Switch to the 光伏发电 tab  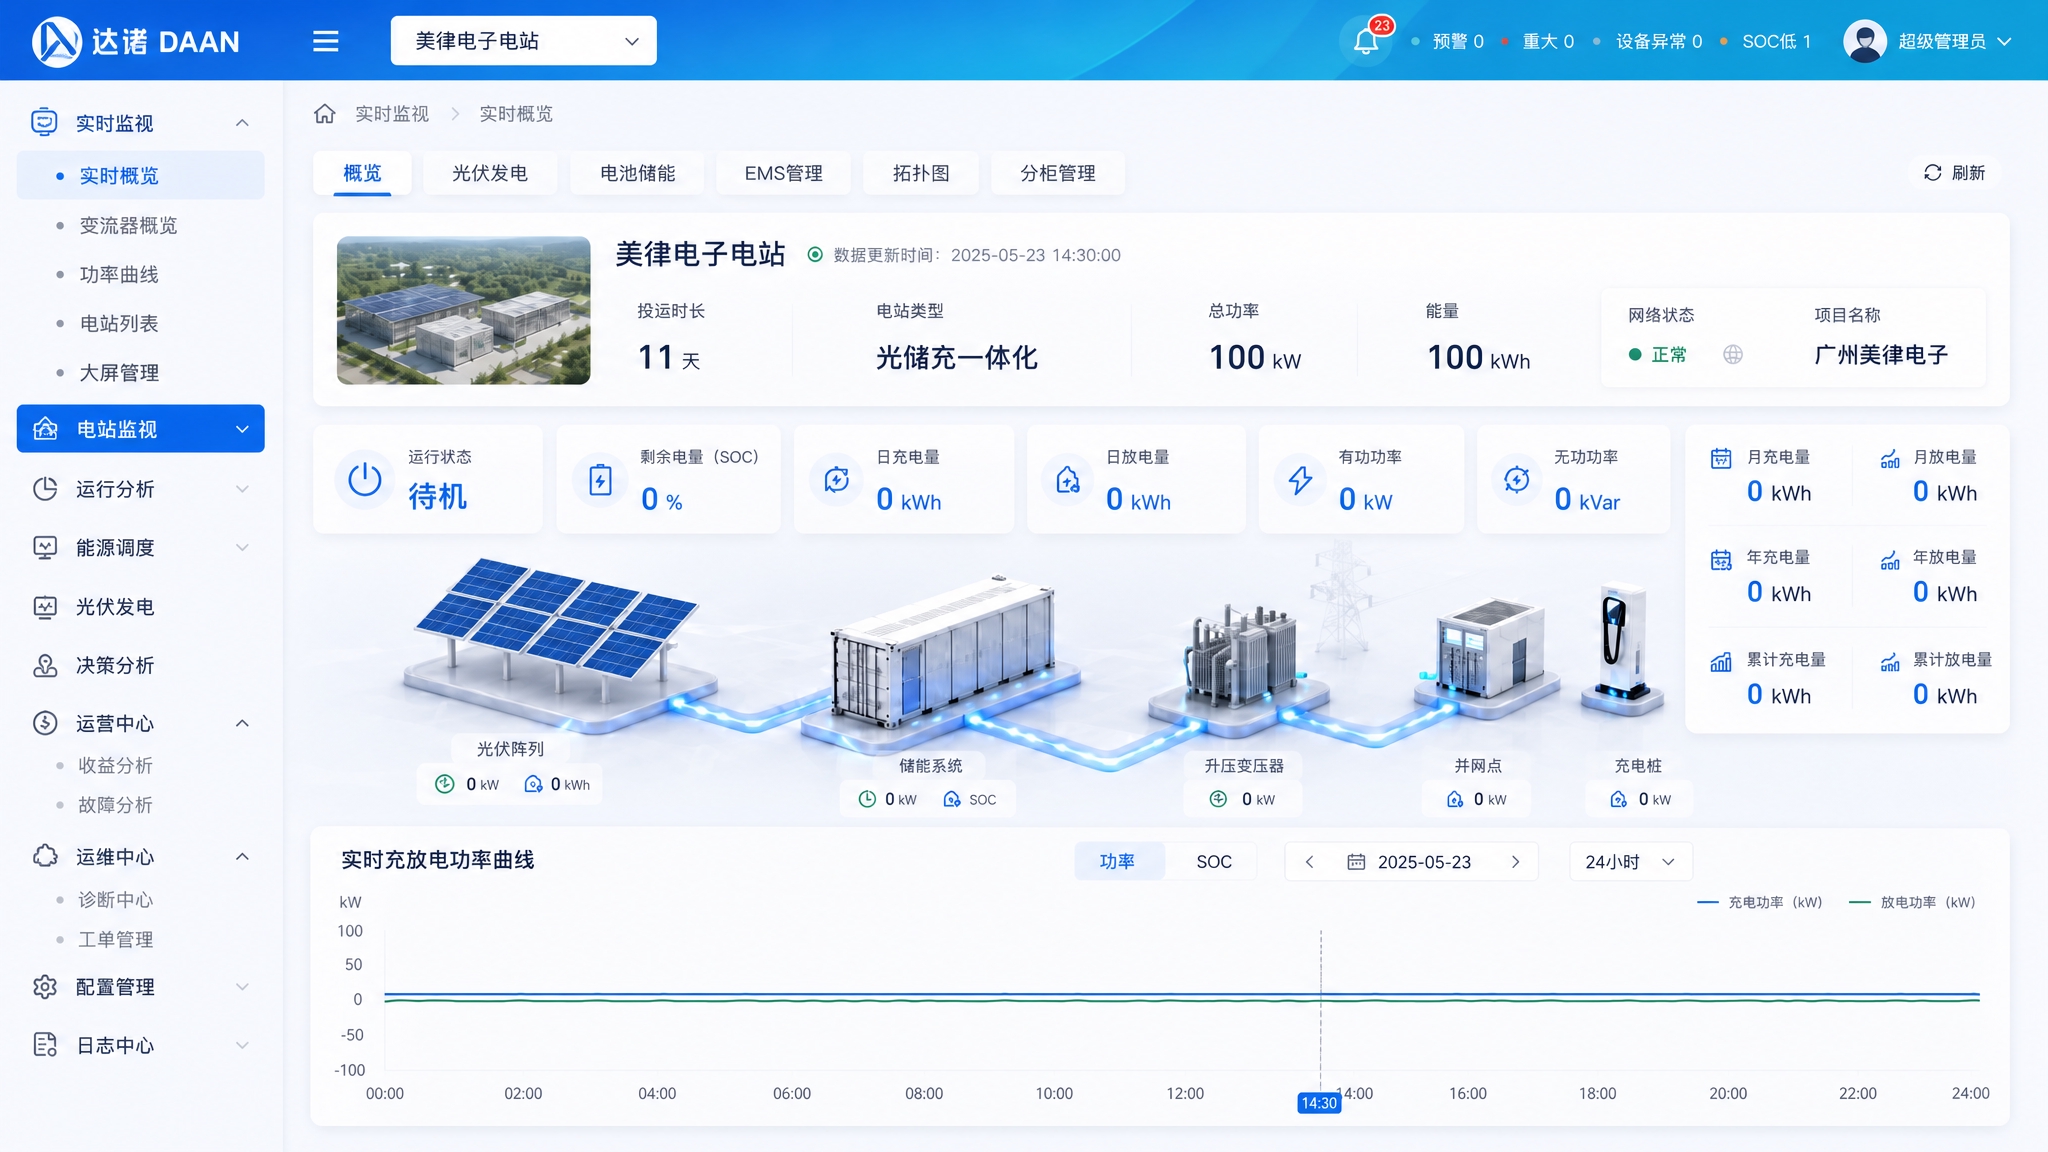pyautogui.click(x=490, y=173)
